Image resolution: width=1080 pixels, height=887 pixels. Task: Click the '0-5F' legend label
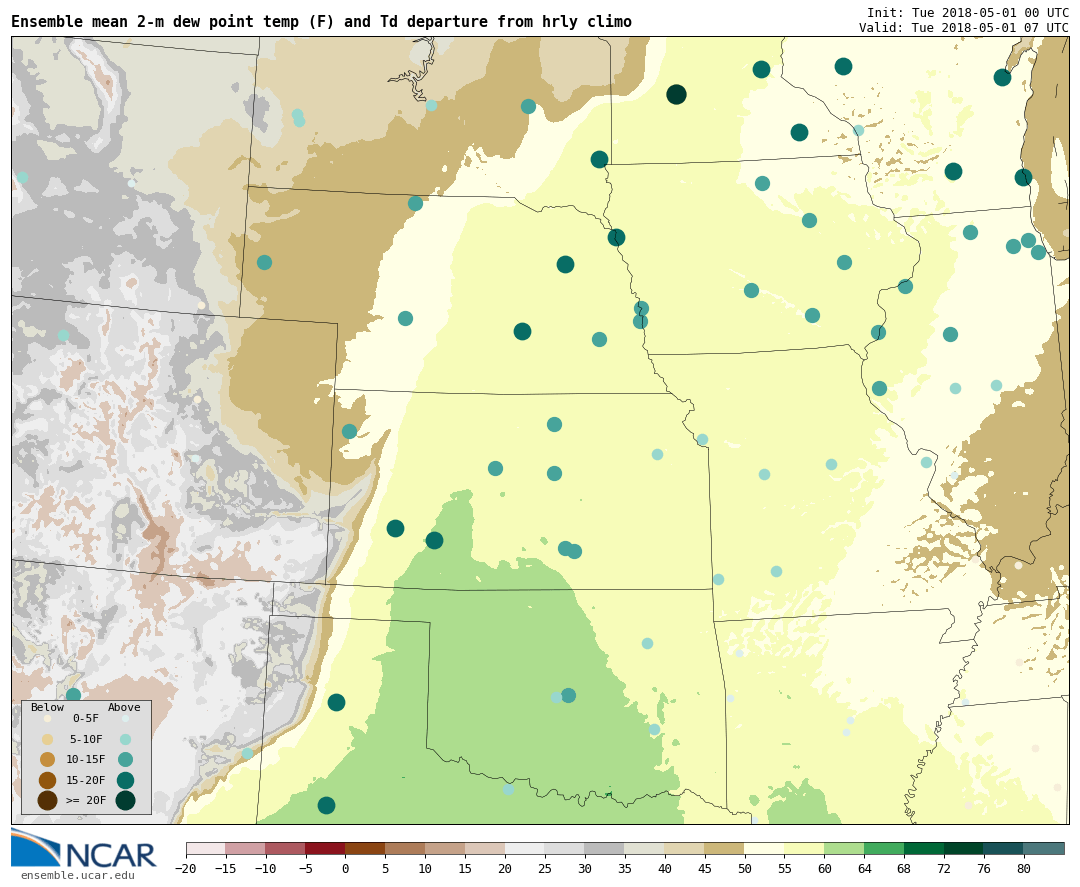(x=85, y=718)
